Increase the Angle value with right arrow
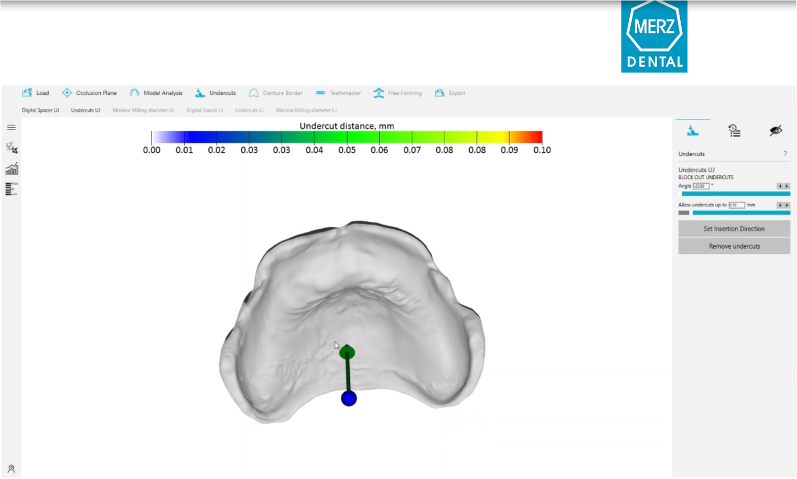Viewport: 797px width, 479px height. point(787,186)
